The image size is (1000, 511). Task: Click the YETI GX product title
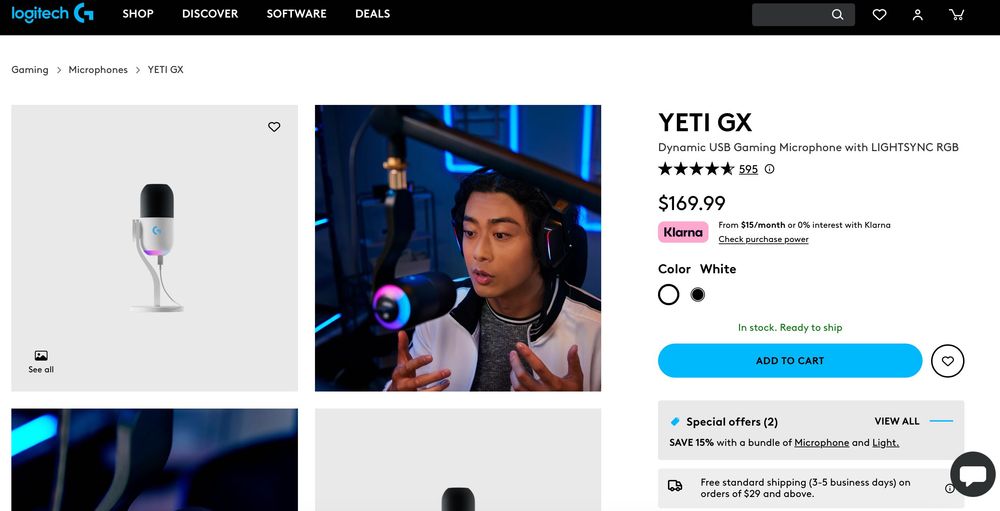(705, 122)
